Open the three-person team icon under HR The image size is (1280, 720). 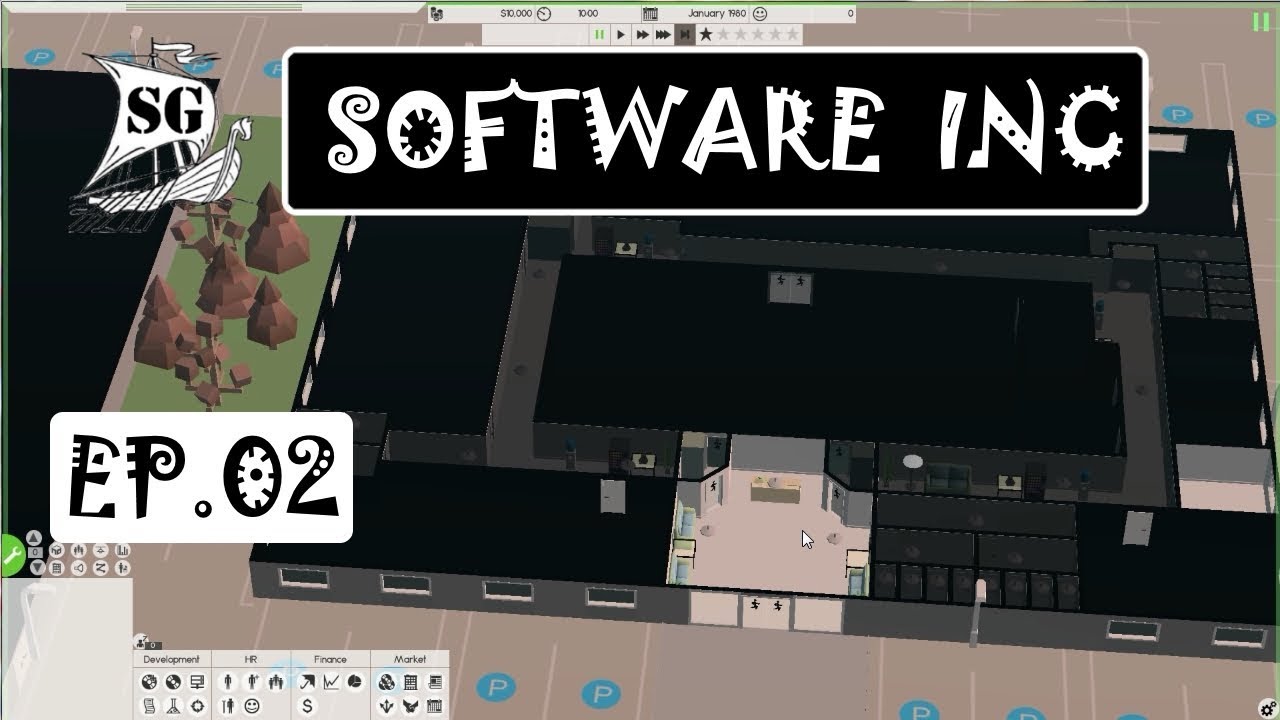(276, 682)
